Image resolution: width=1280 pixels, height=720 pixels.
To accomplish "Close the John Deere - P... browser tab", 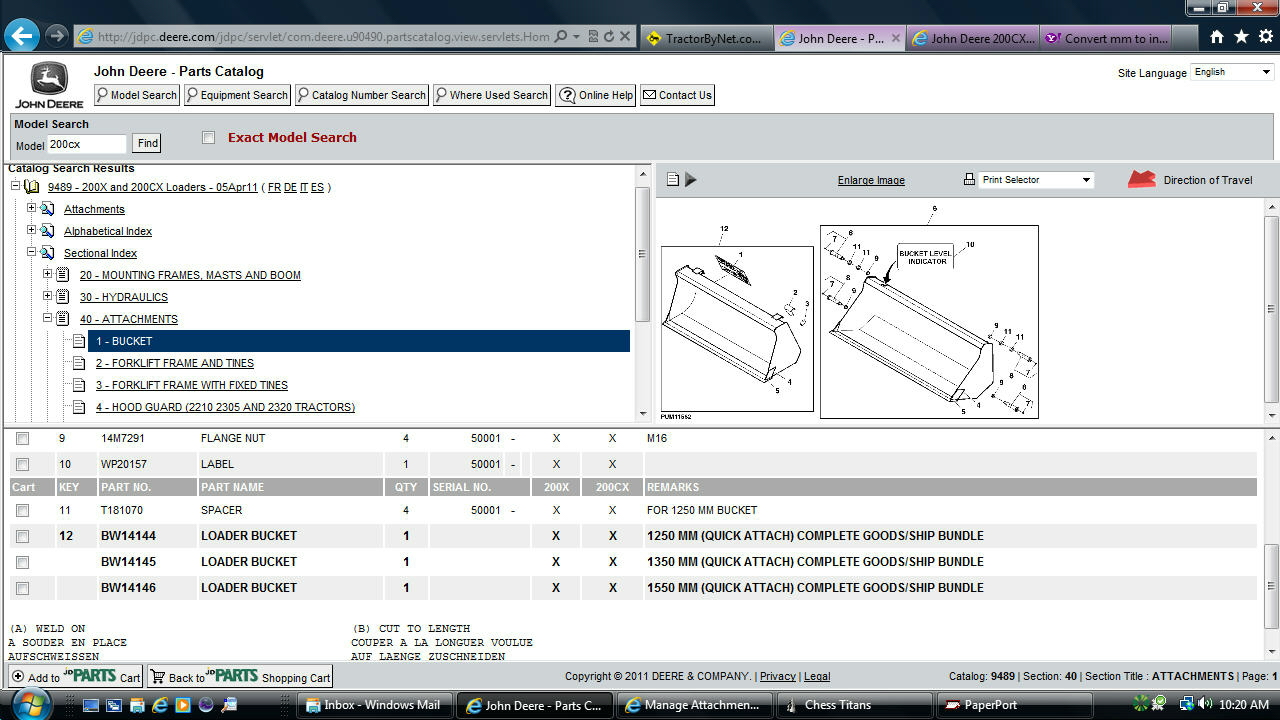I will (x=895, y=38).
